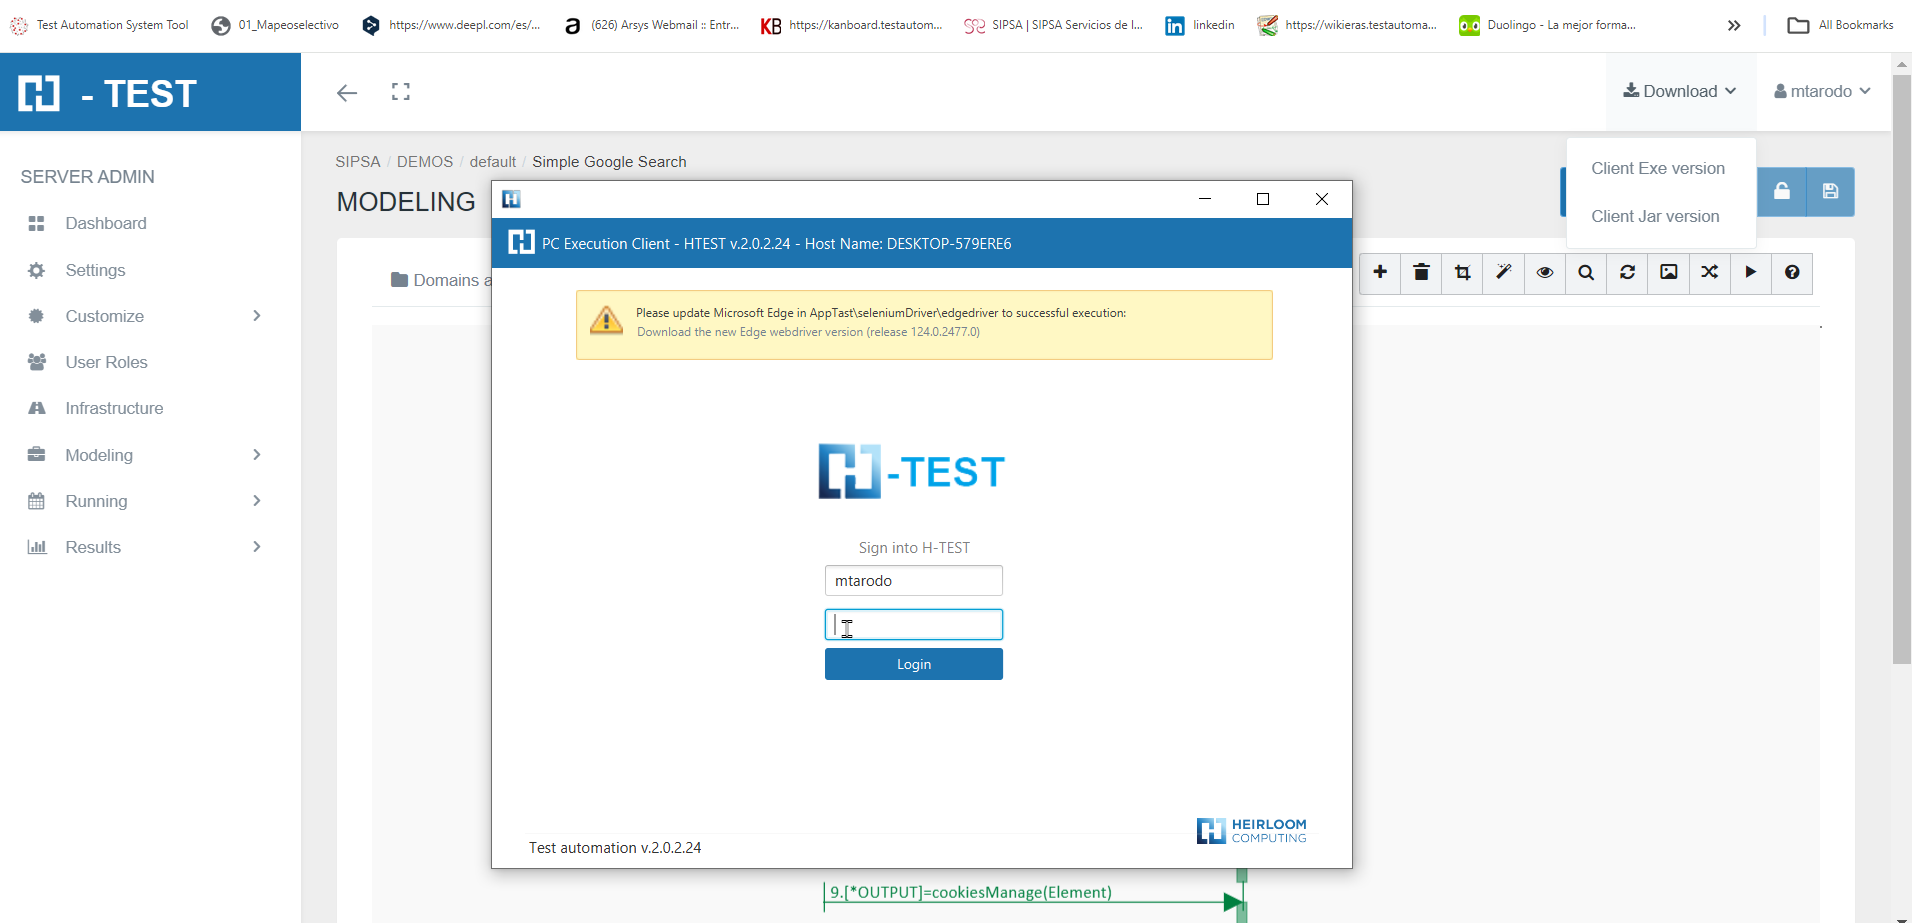Toggle the eye visibility icon in toolbar
This screenshot has width=1912, height=923.
click(1545, 272)
